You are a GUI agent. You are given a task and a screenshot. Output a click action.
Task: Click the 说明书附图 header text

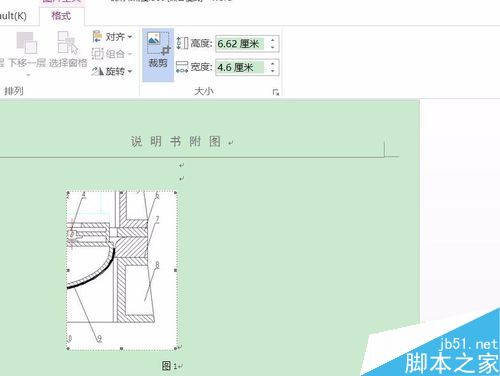point(176,142)
